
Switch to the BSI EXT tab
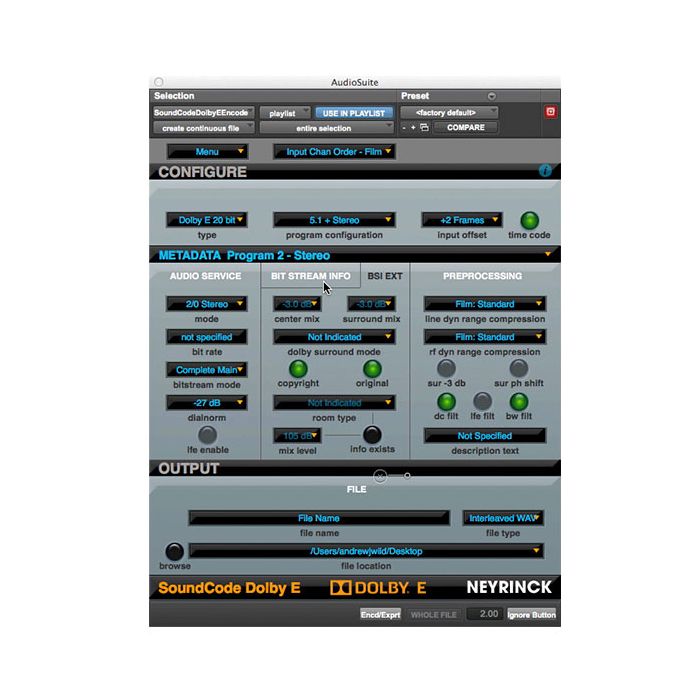pos(385,276)
